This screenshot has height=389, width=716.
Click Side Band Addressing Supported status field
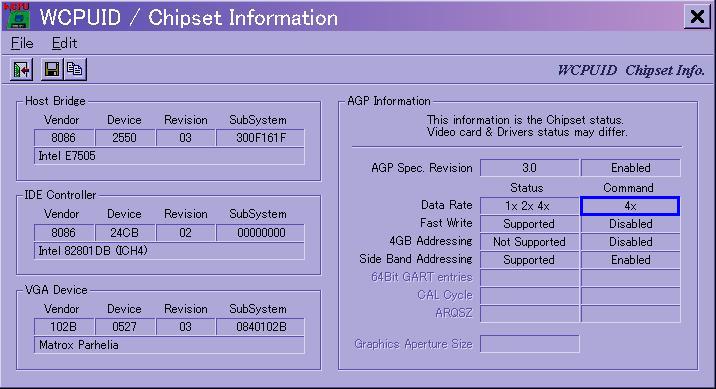click(x=529, y=260)
